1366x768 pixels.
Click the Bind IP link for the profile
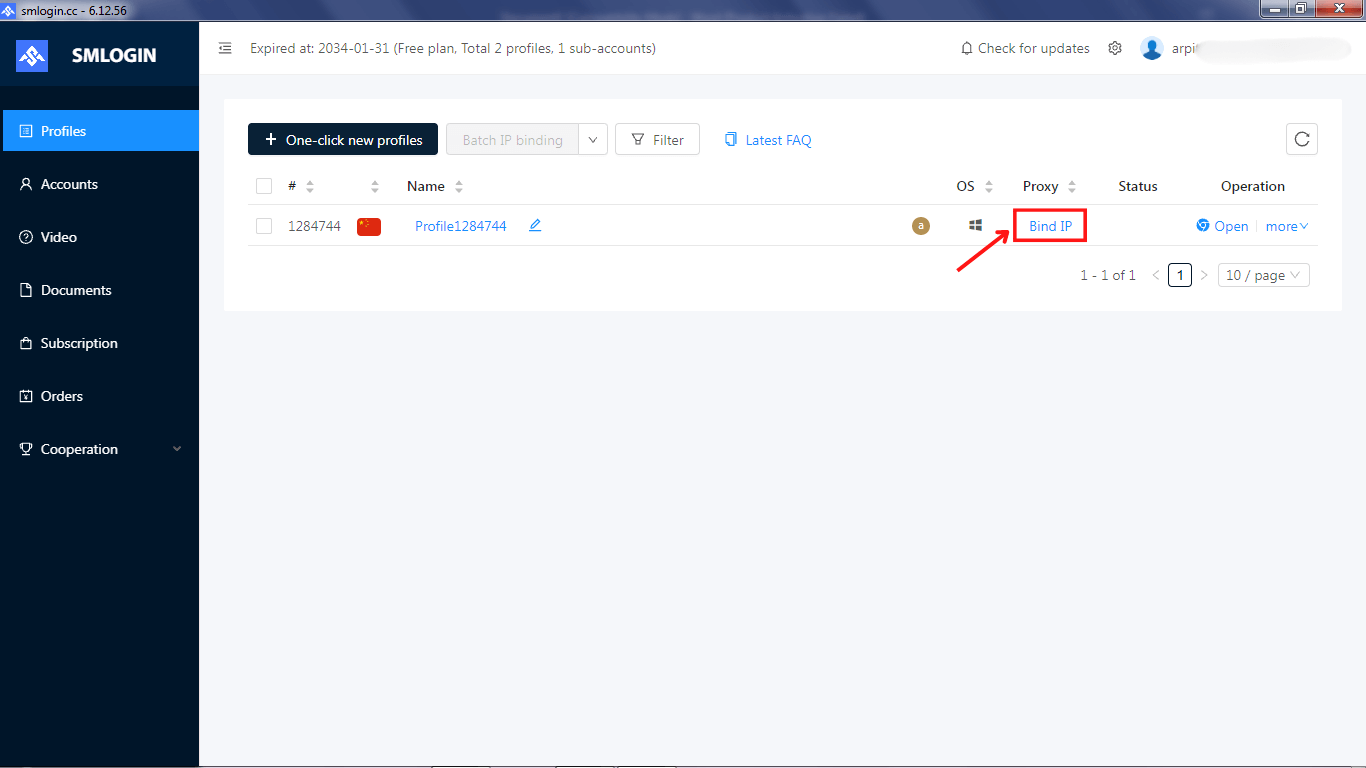click(1049, 225)
